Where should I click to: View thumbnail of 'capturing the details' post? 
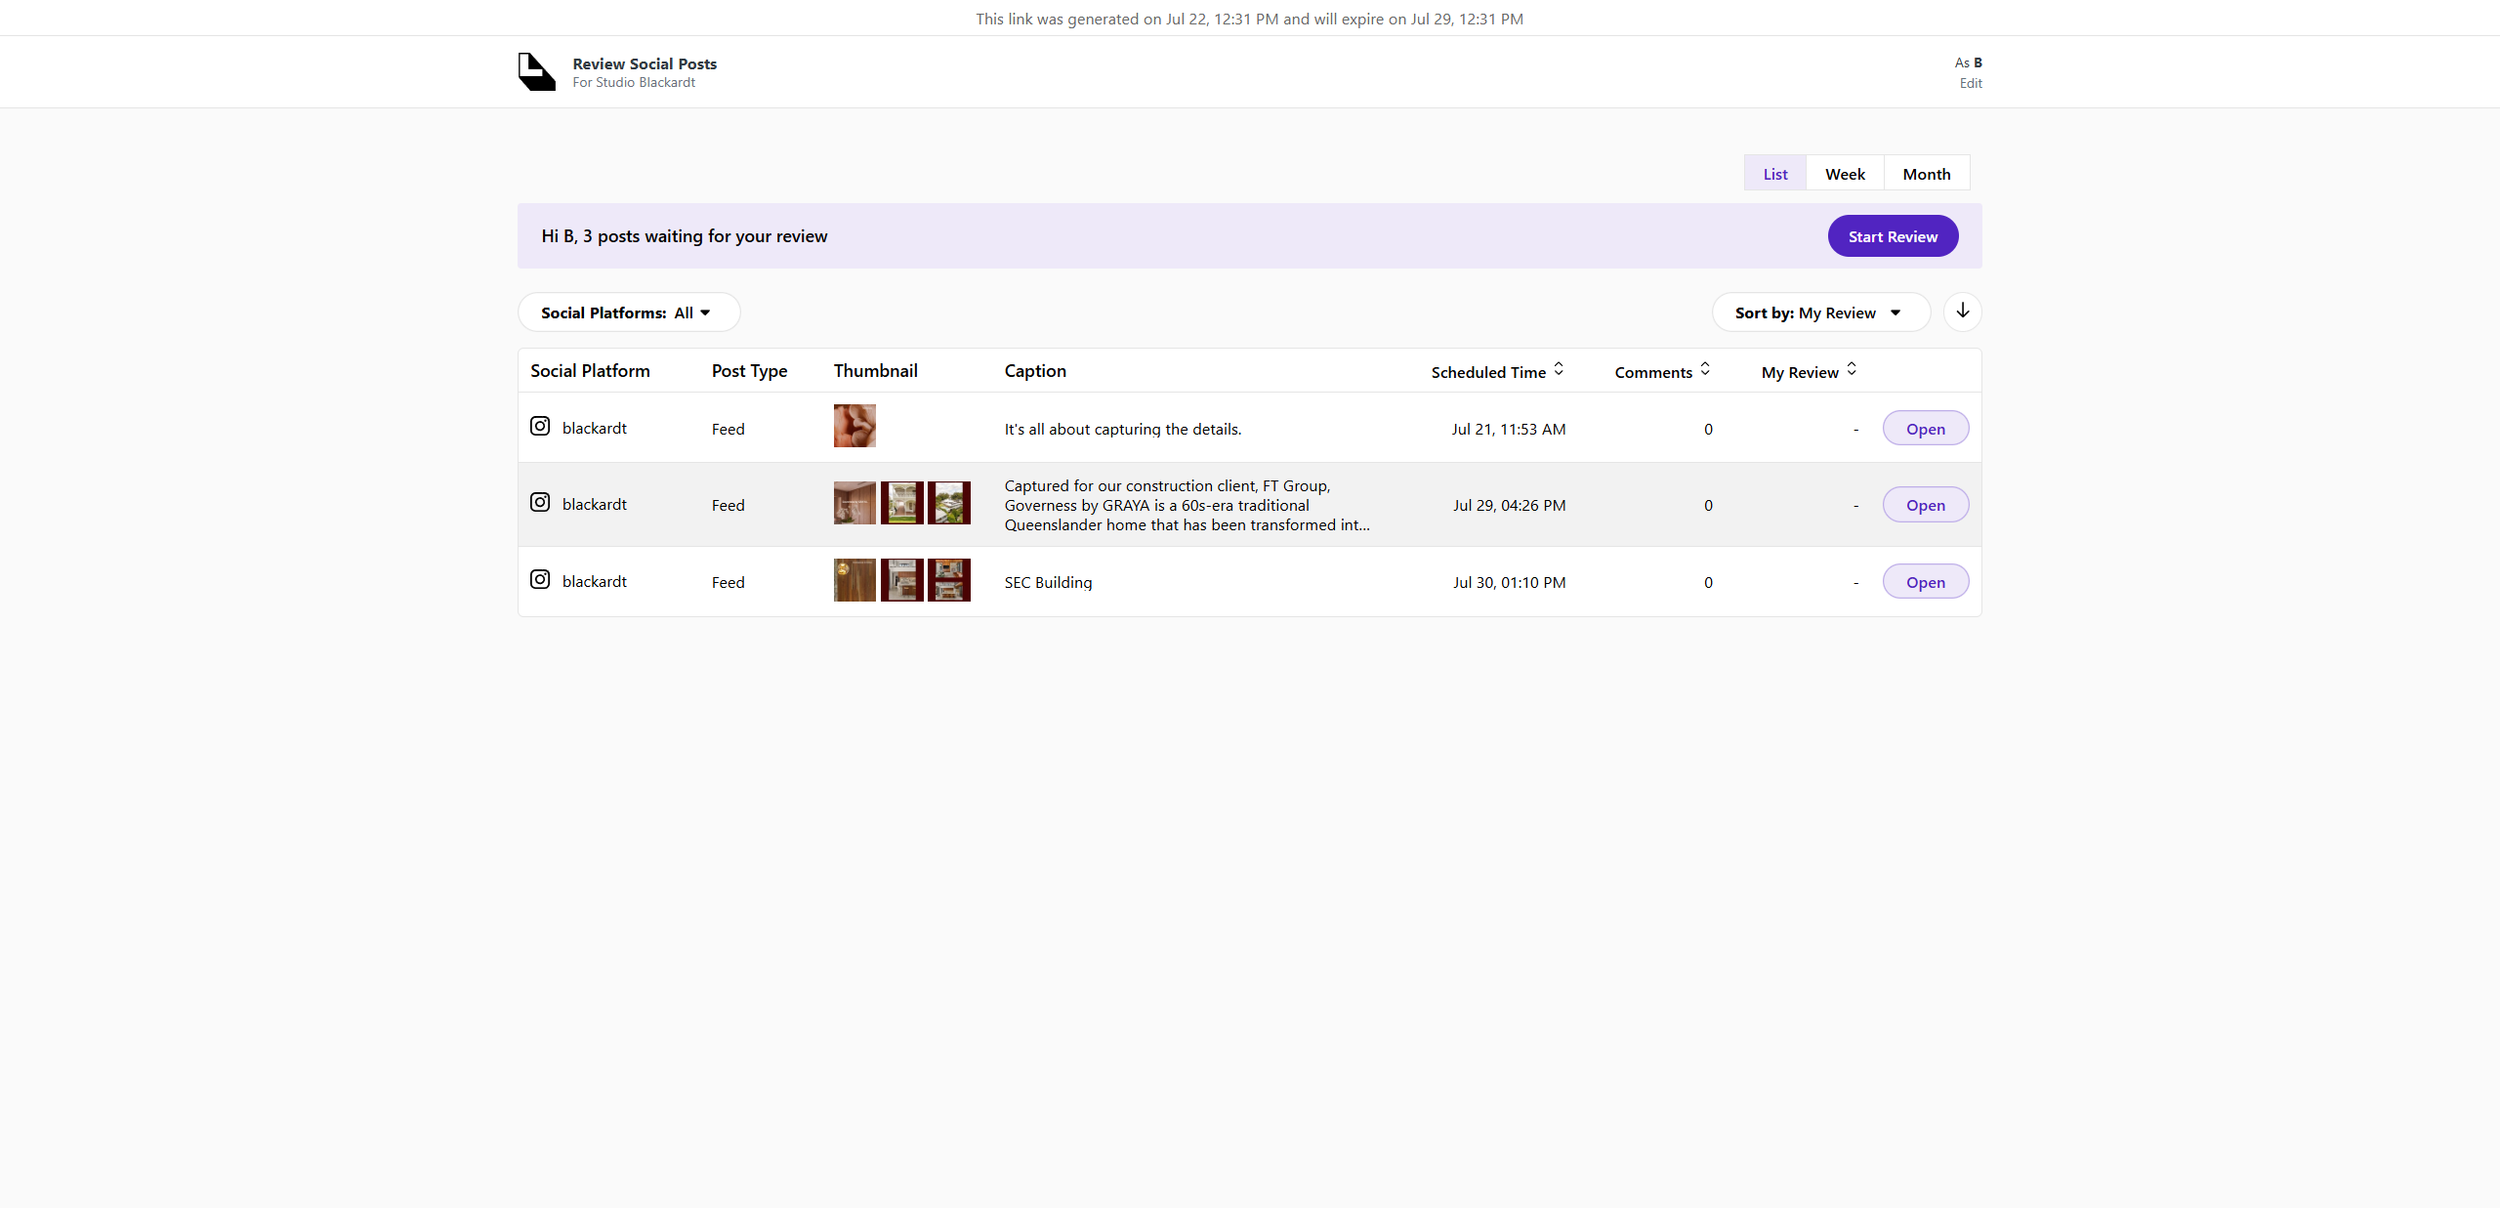click(x=854, y=426)
